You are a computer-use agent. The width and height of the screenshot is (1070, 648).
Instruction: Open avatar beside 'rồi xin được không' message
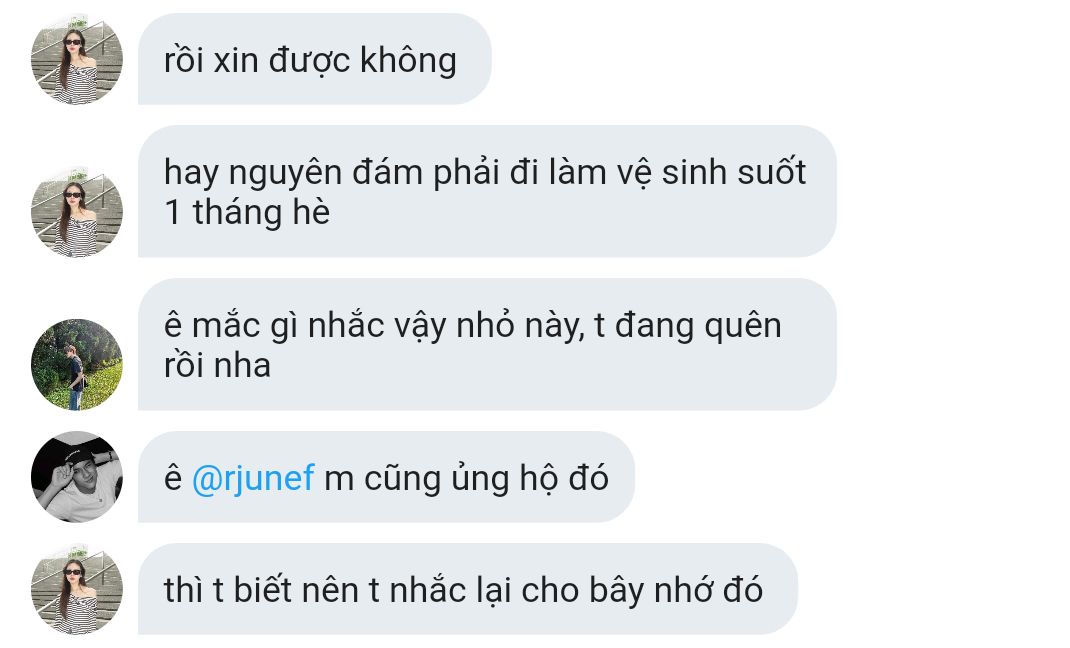(x=77, y=59)
